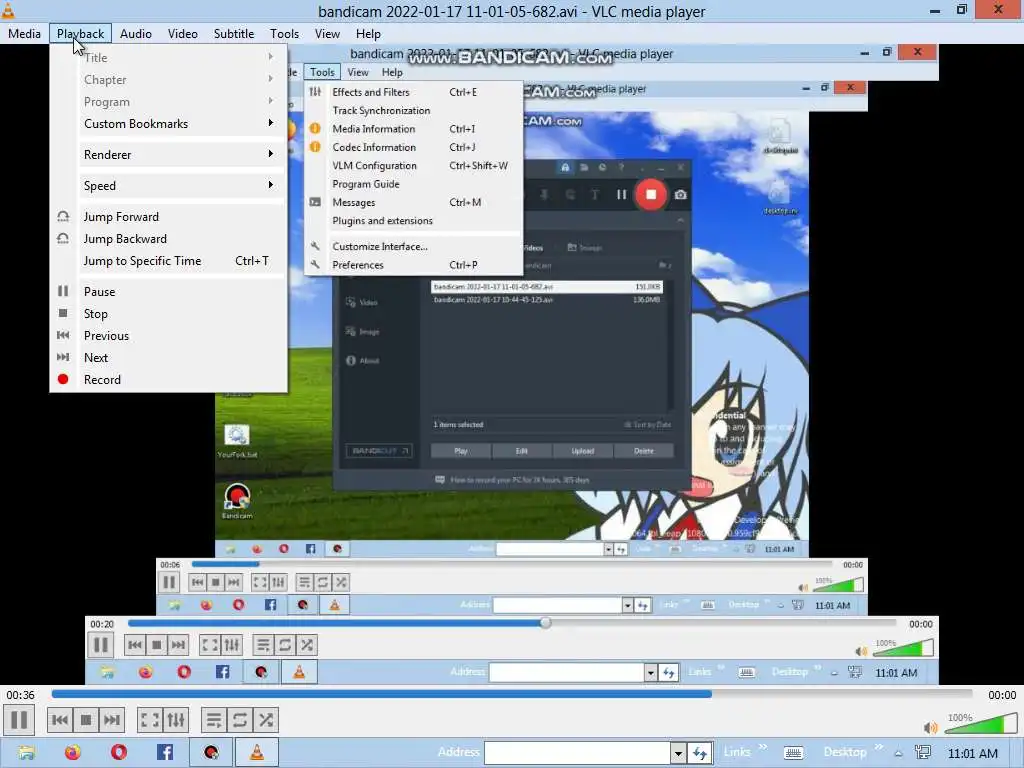Skip to next media in the main control bar
Viewport: 1024px width, 768px height.
[112, 720]
